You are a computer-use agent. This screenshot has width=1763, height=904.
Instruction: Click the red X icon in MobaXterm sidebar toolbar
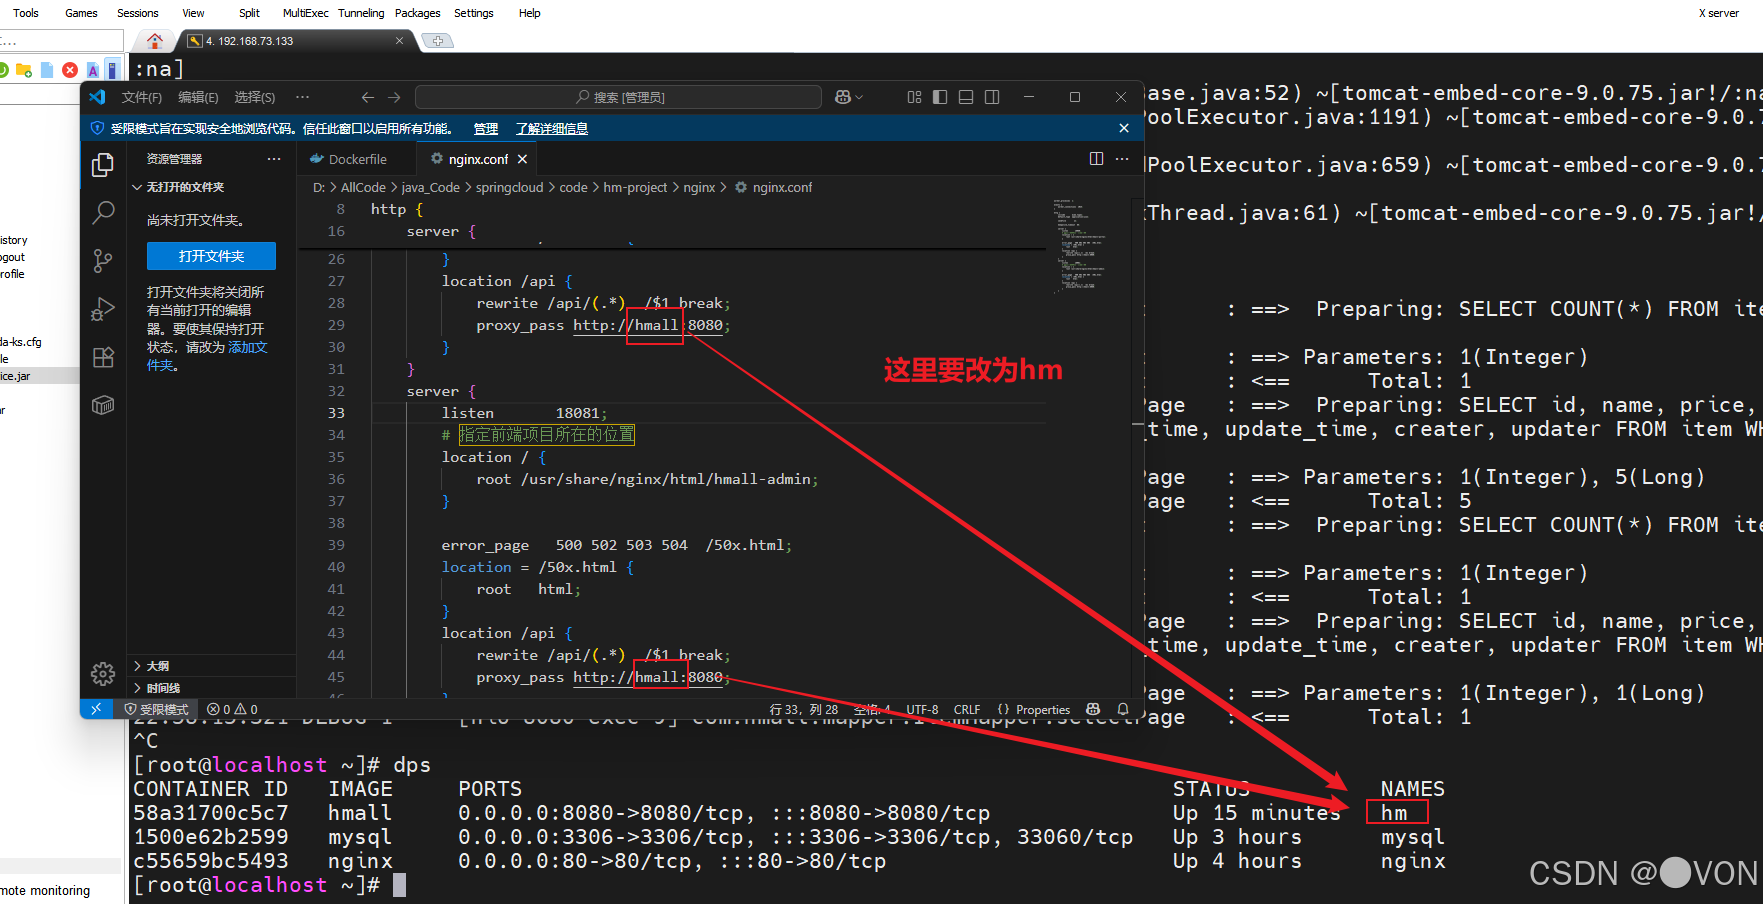pyautogui.click(x=70, y=70)
